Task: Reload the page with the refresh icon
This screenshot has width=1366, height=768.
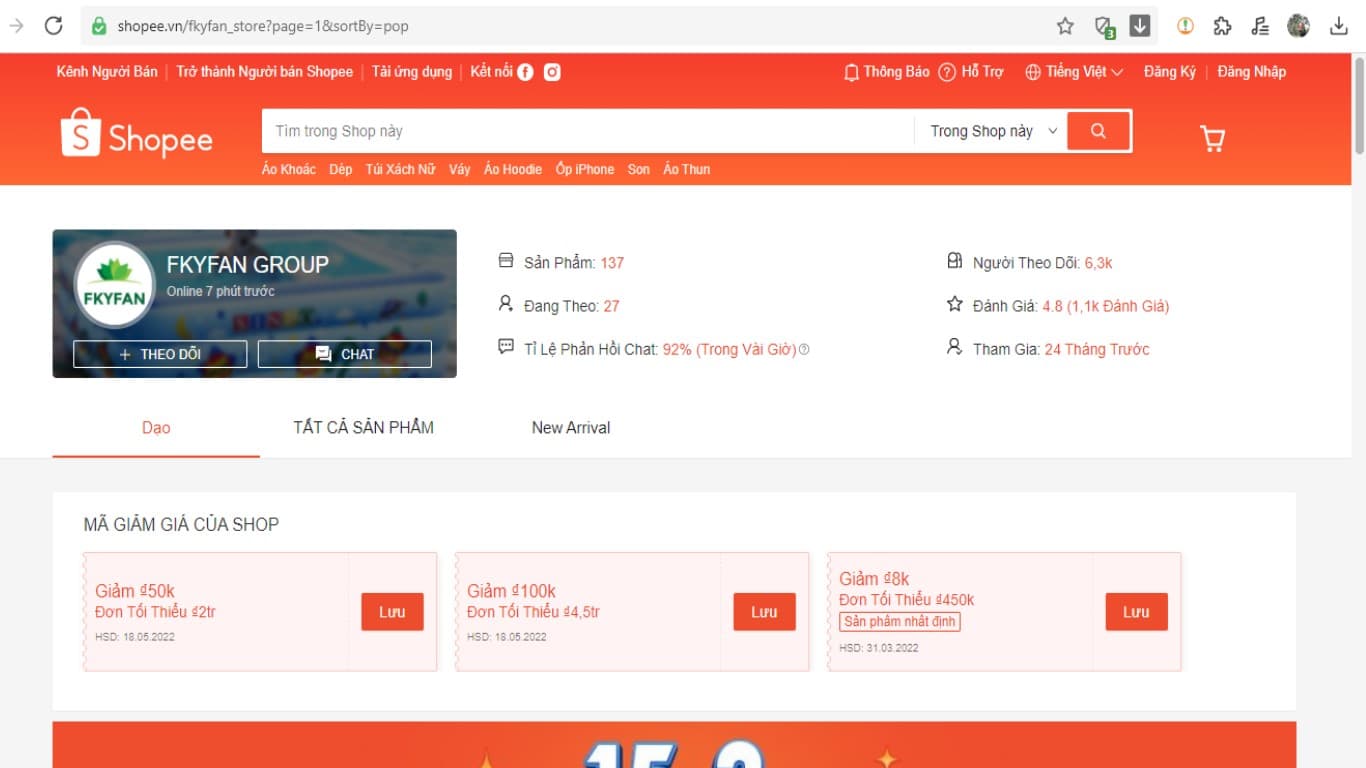Action: coord(54,26)
